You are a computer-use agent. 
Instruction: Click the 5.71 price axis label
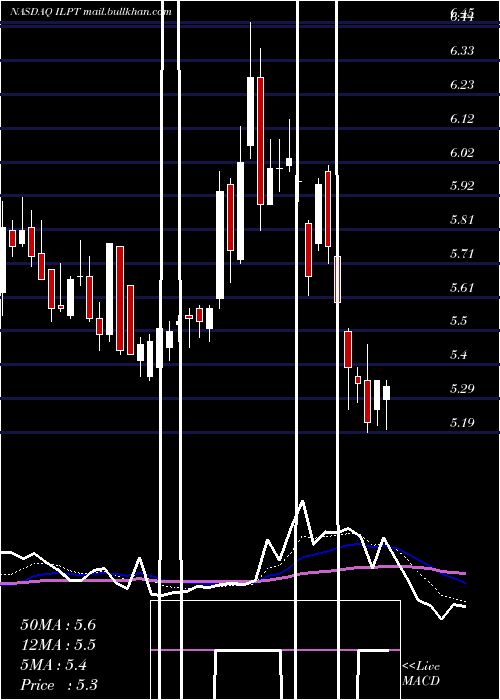pyautogui.click(x=462, y=254)
